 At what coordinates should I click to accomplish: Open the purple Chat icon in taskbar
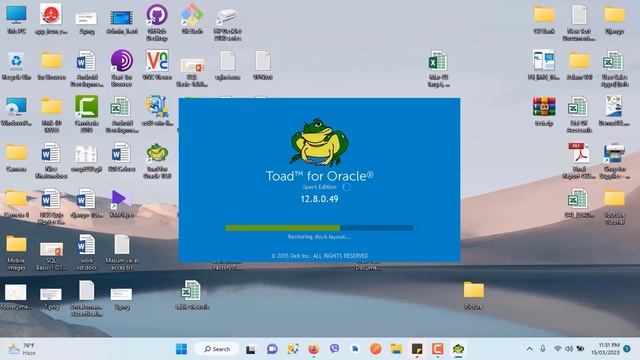pyautogui.click(x=272, y=349)
